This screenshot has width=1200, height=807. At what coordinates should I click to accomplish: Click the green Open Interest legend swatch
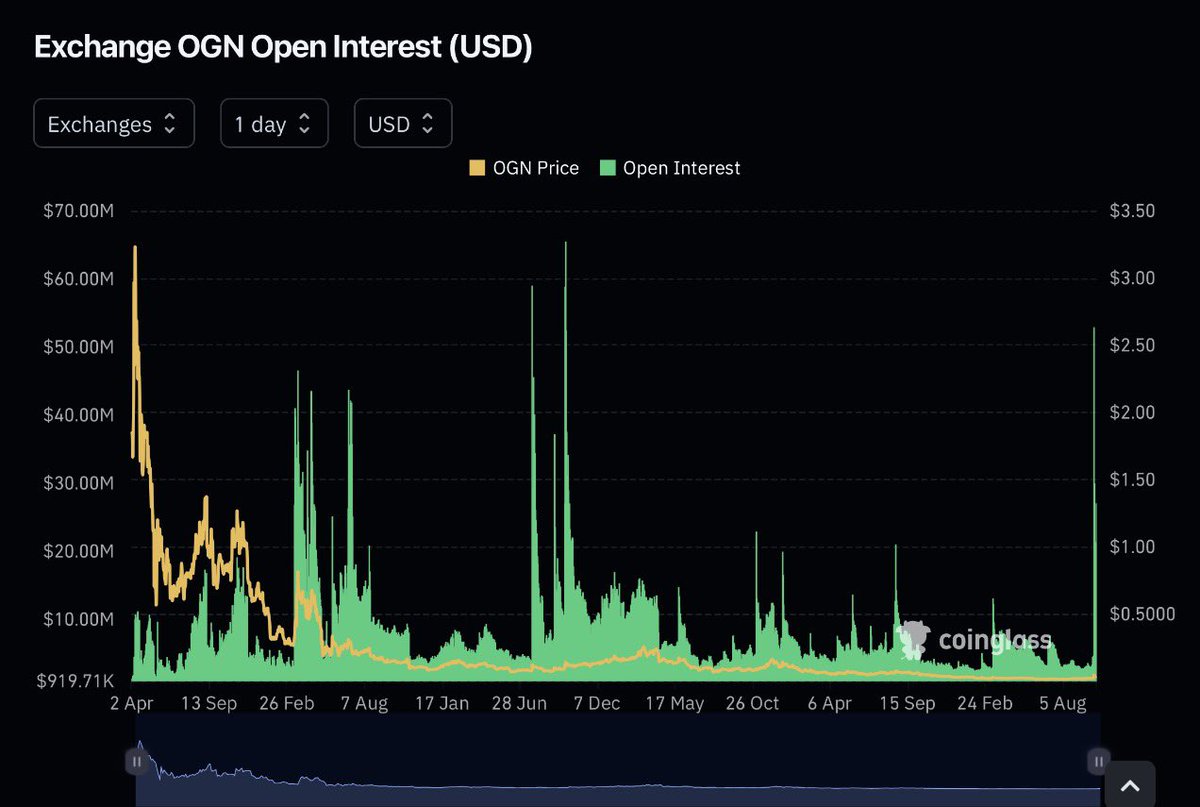(x=606, y=168)
